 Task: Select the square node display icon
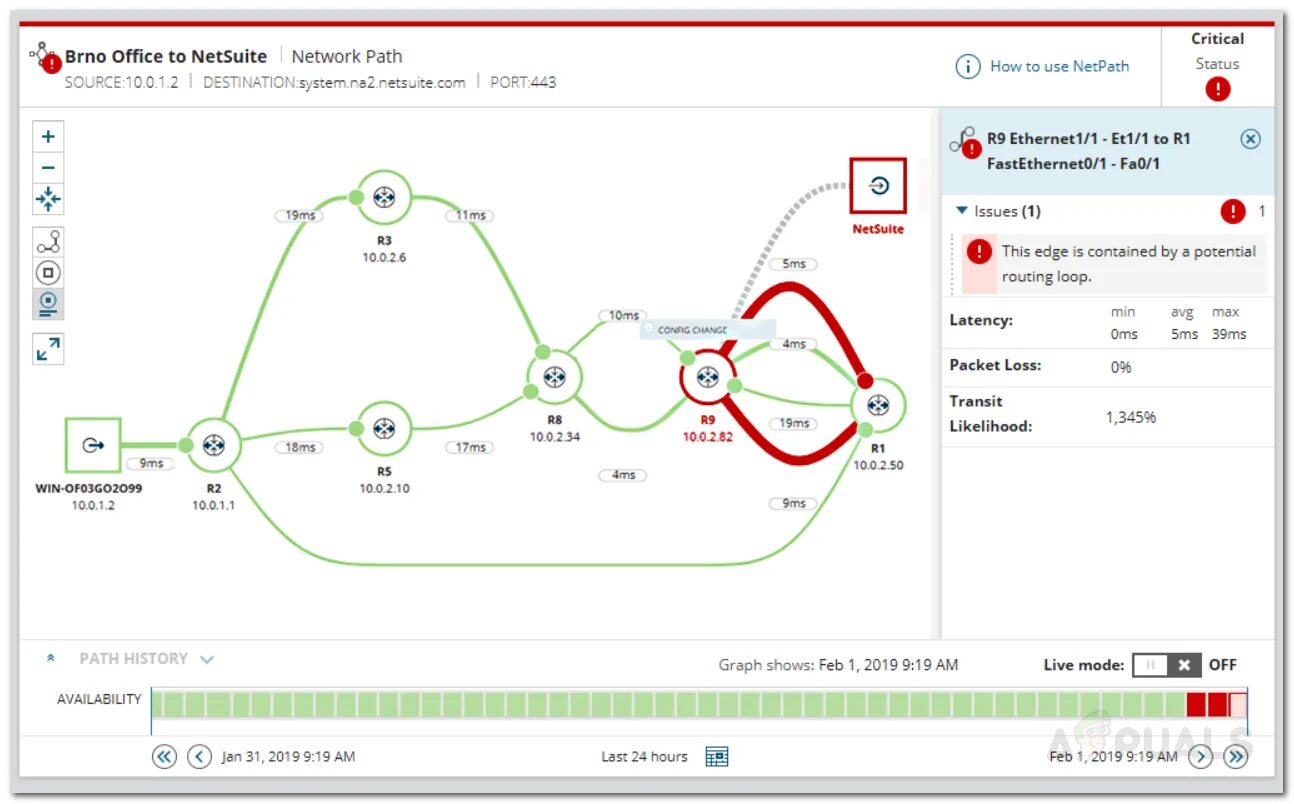tap(48, 273)
